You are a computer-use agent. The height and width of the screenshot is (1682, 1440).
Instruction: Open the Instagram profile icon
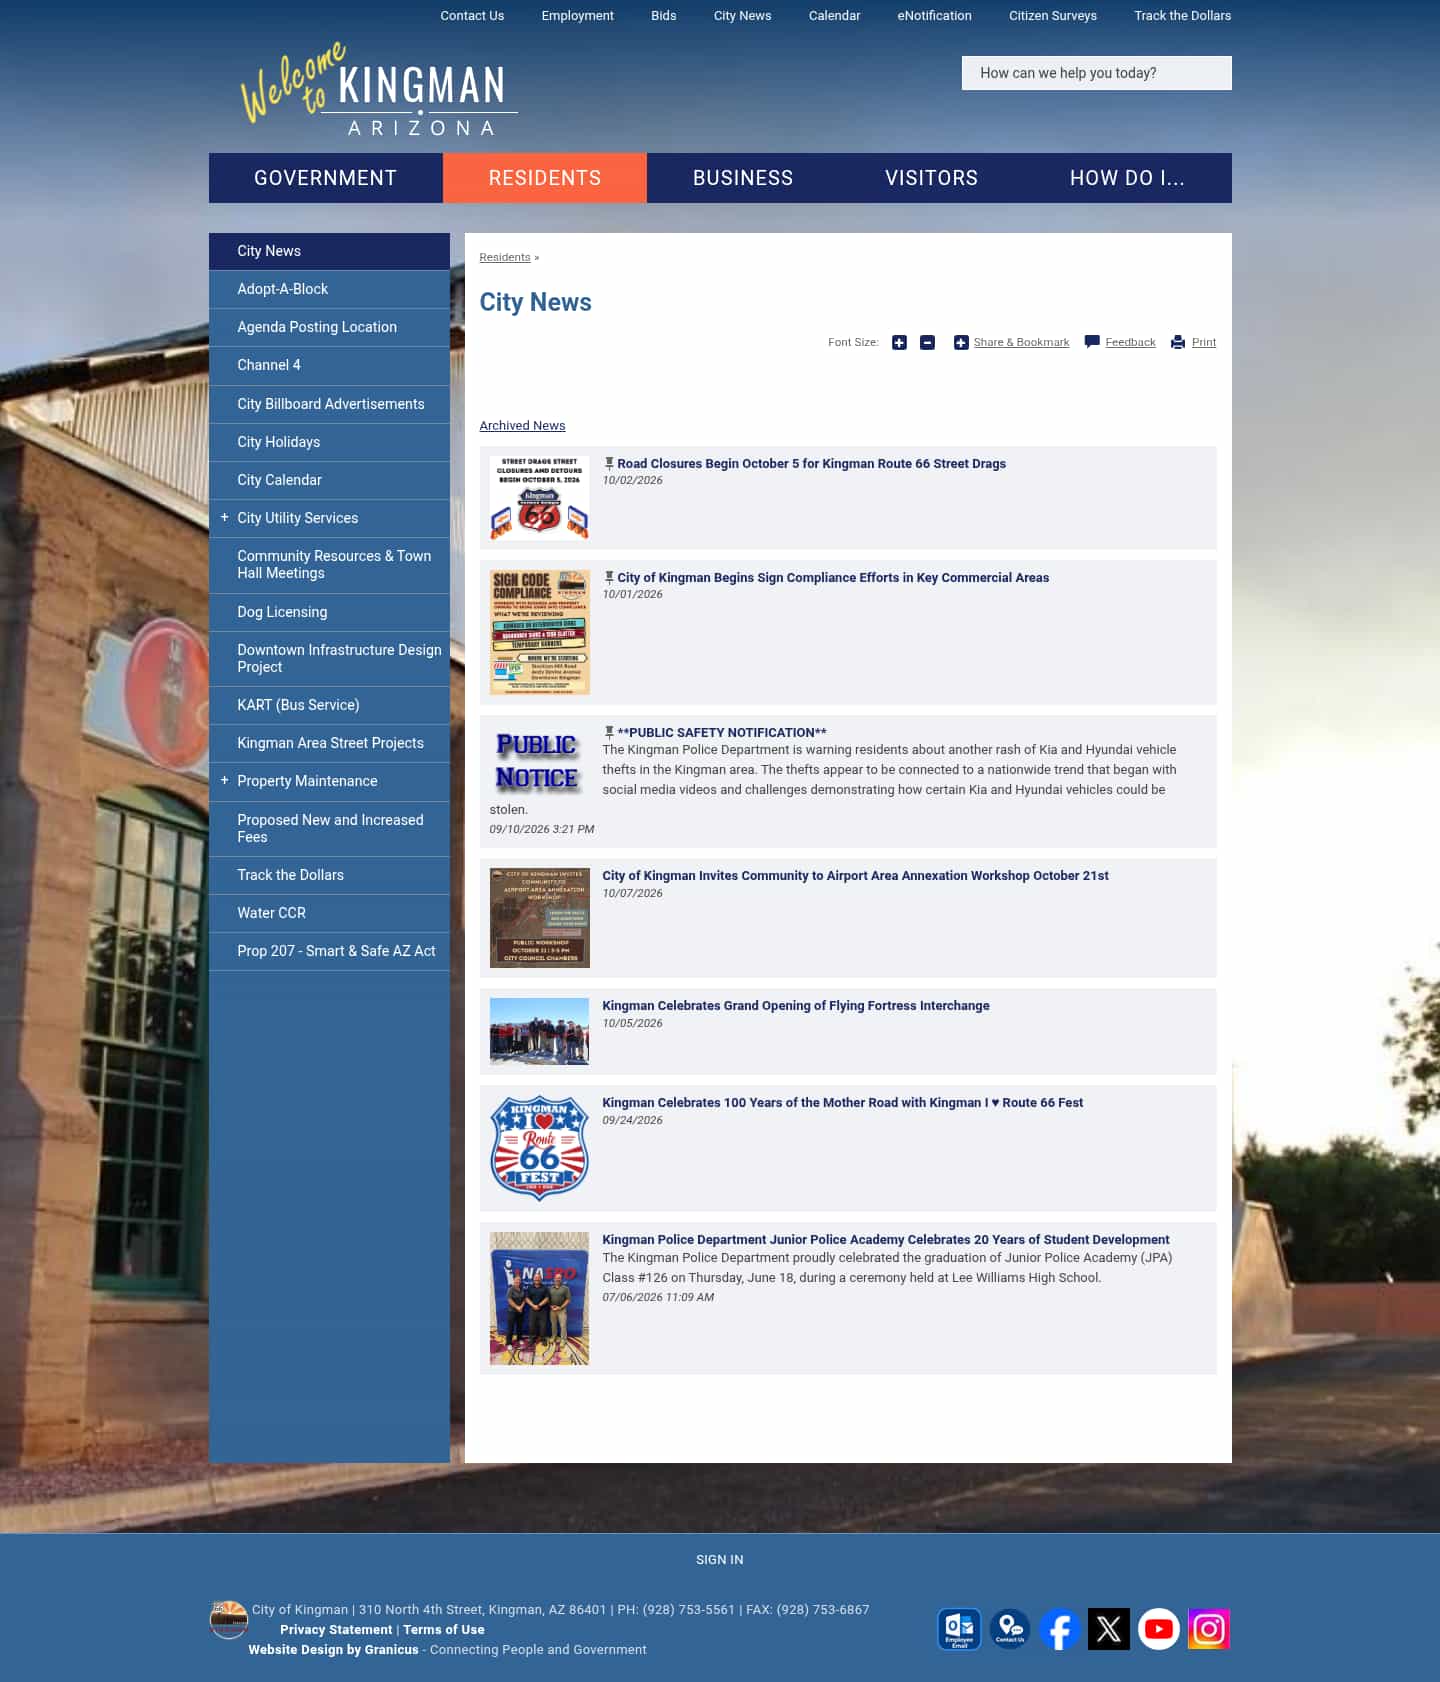click(1209, 1629)
